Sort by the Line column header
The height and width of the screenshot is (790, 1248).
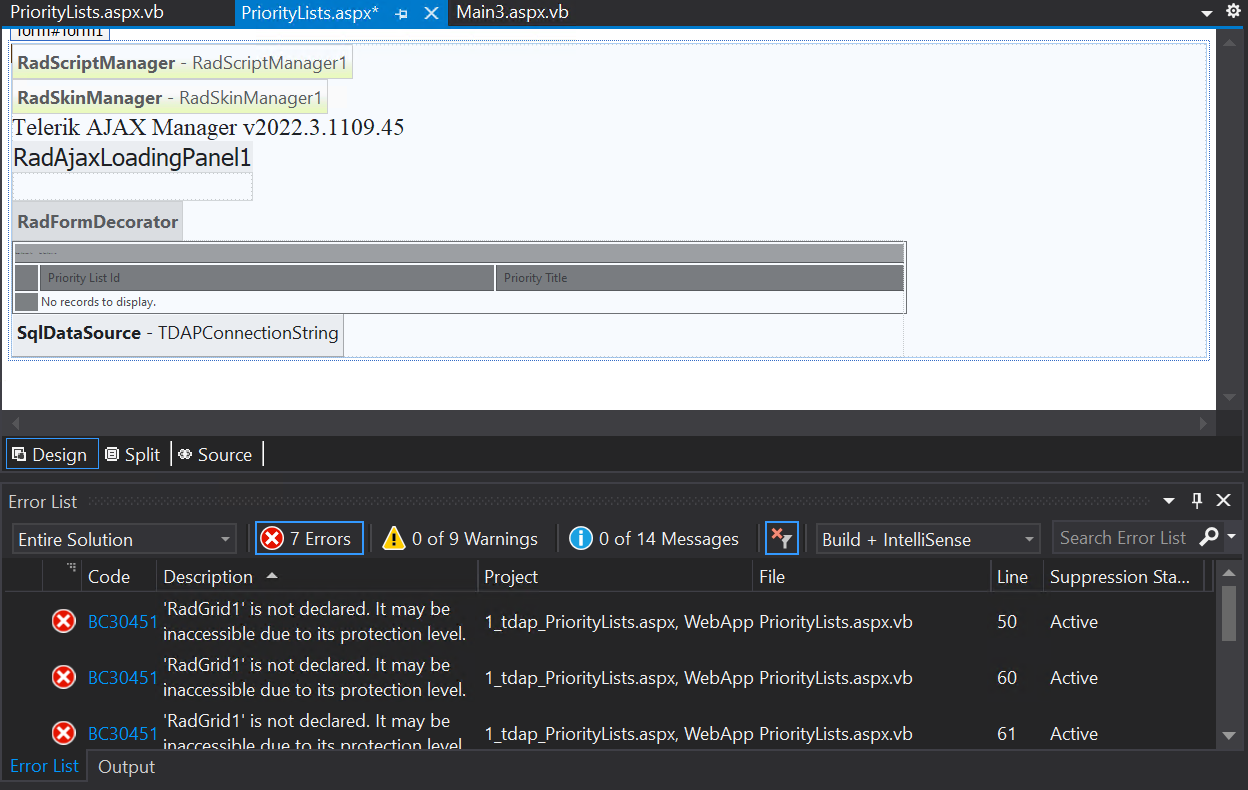point(1015,576)
